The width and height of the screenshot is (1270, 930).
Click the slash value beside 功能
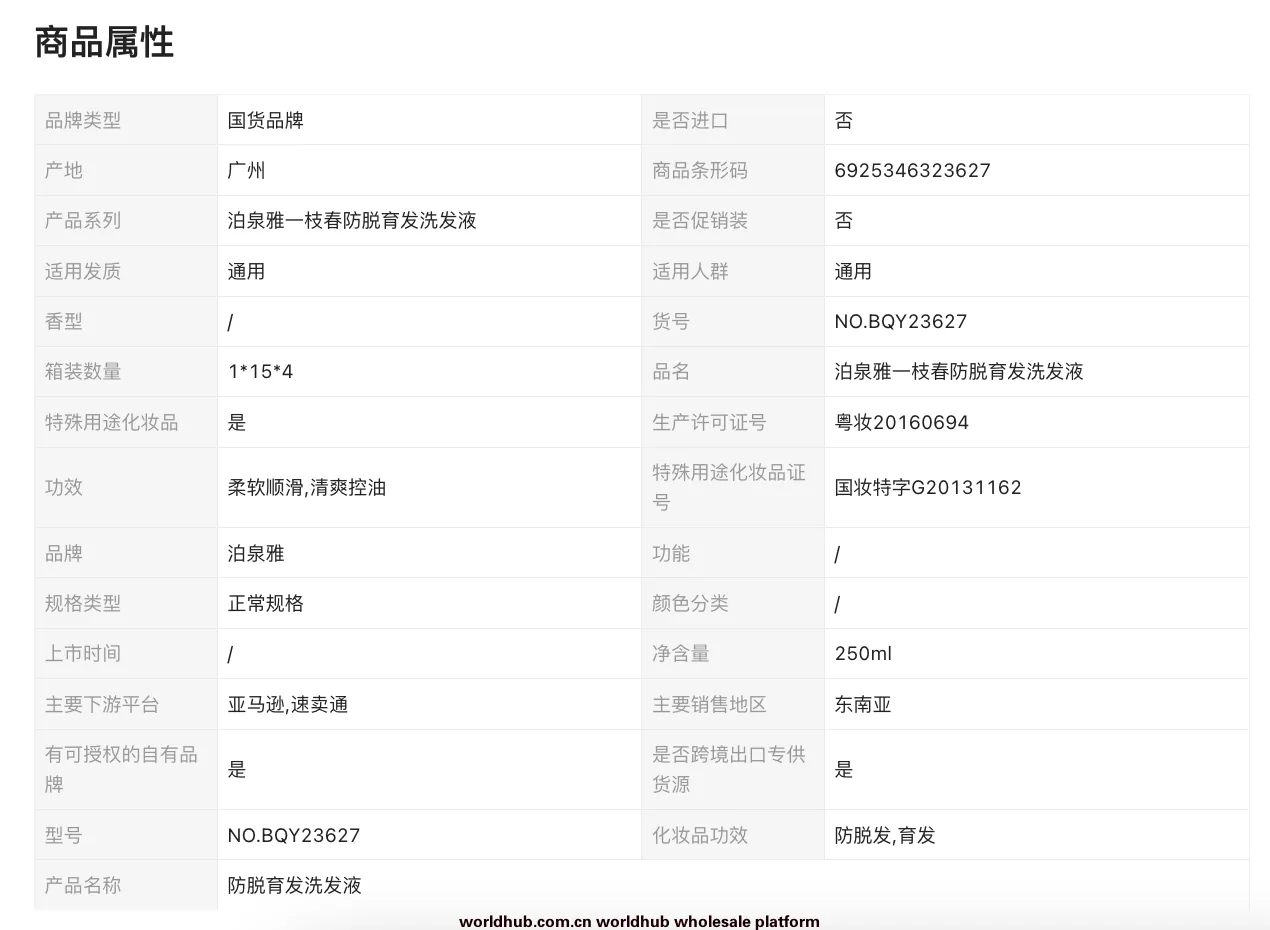(x=838, y=554)
